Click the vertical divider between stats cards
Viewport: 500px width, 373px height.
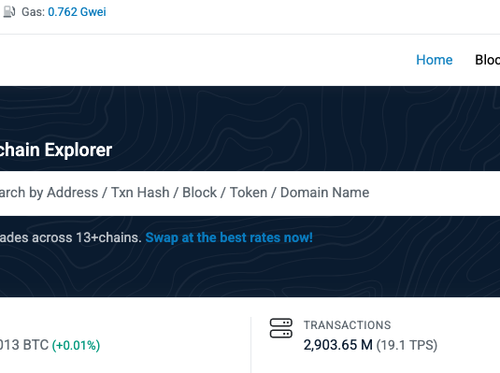[x=251, y=345]
